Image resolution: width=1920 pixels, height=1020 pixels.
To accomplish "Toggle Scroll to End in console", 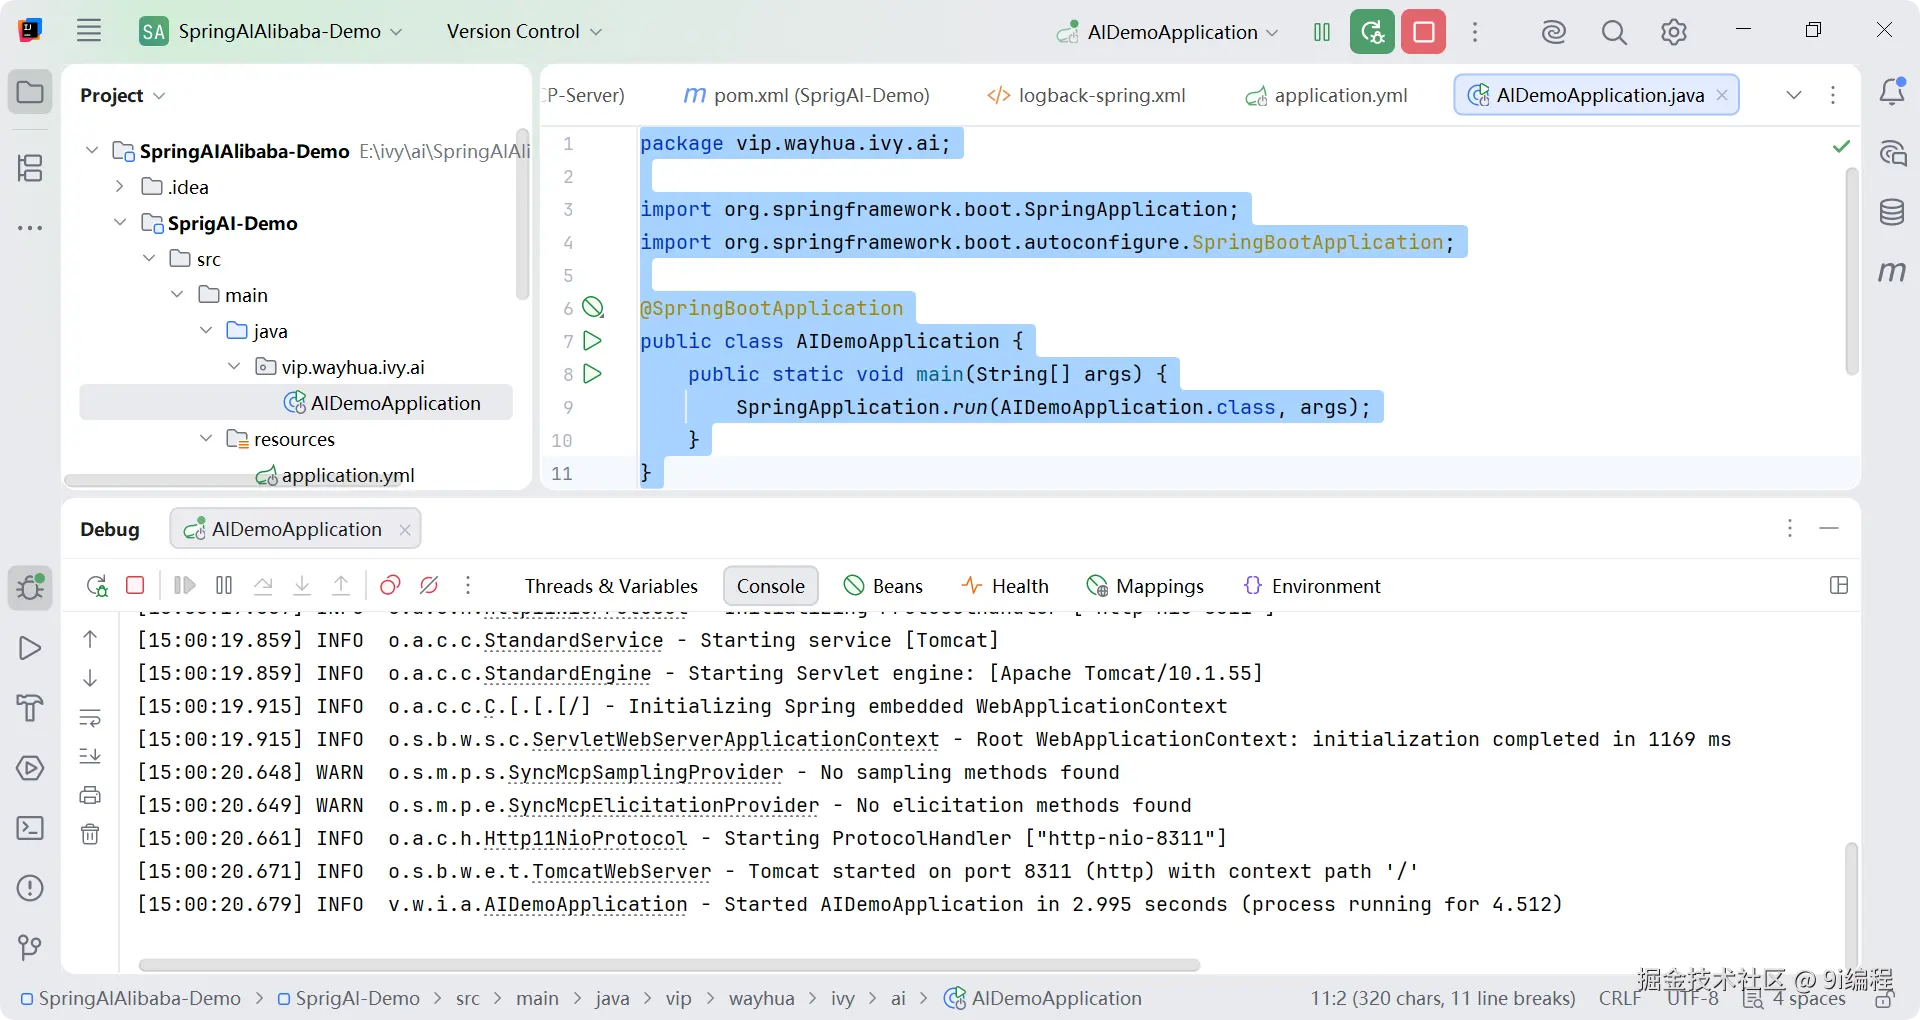I will point(90,756).
